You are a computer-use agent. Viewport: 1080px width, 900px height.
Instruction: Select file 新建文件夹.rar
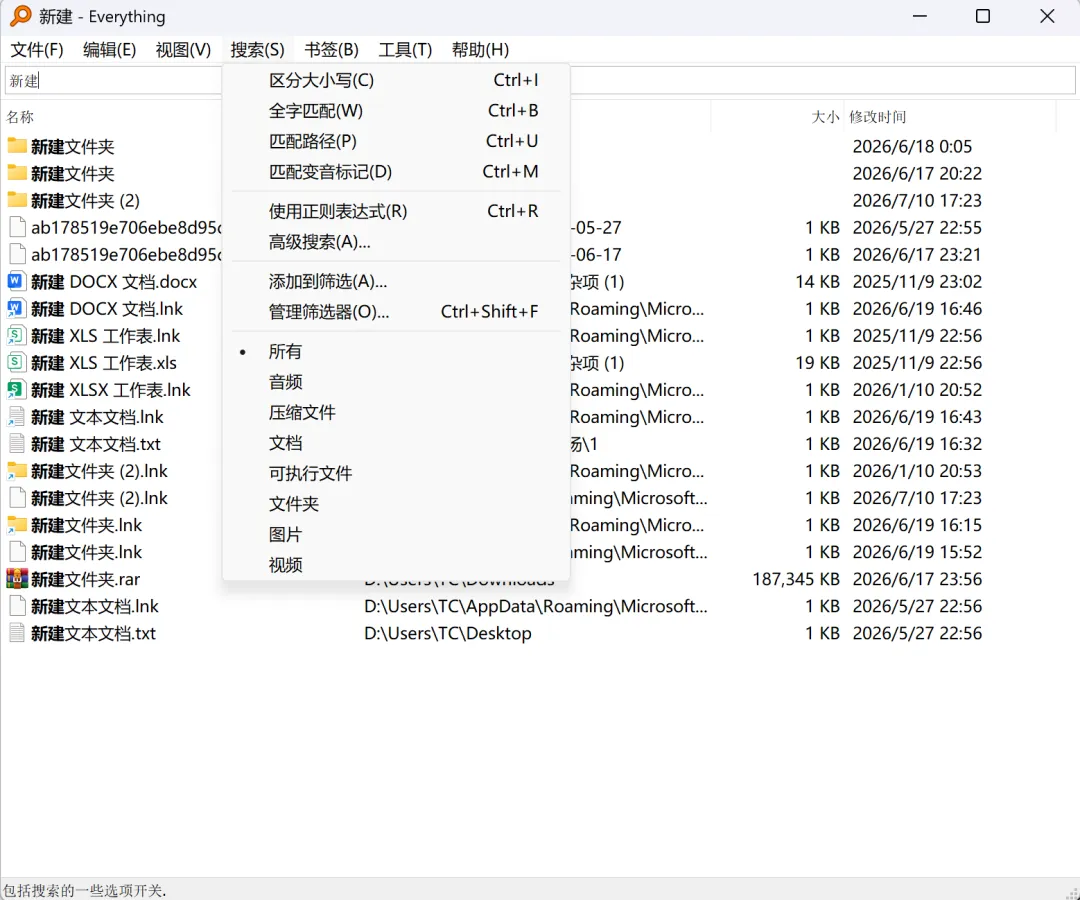[x=85, y=579]
